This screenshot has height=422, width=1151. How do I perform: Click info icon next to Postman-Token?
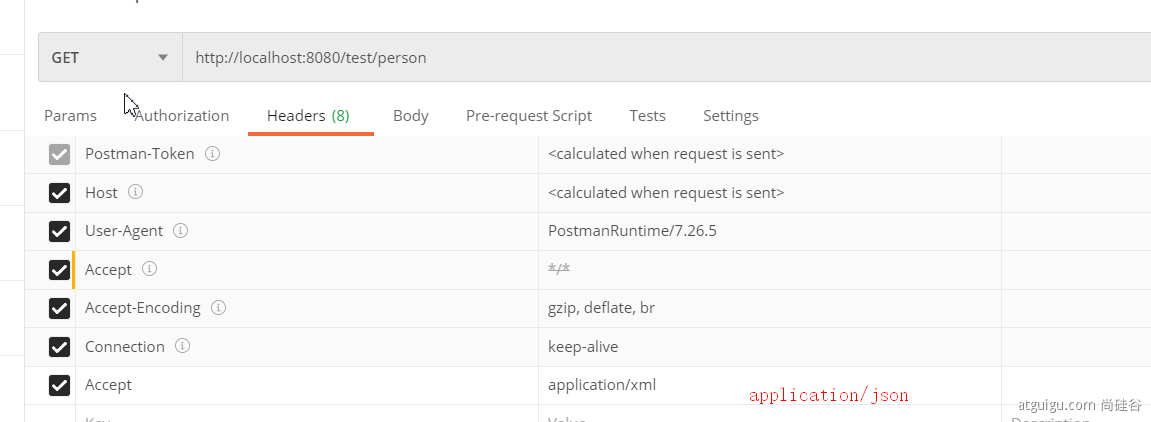(x=212, y=154)
